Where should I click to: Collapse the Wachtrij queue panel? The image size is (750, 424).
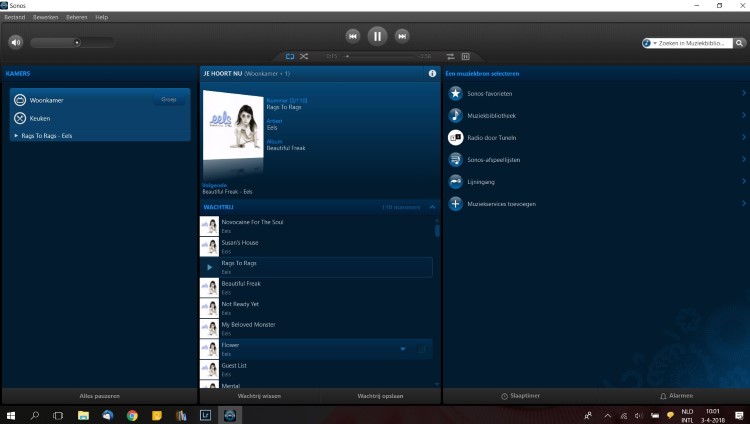tap(432, 207)
